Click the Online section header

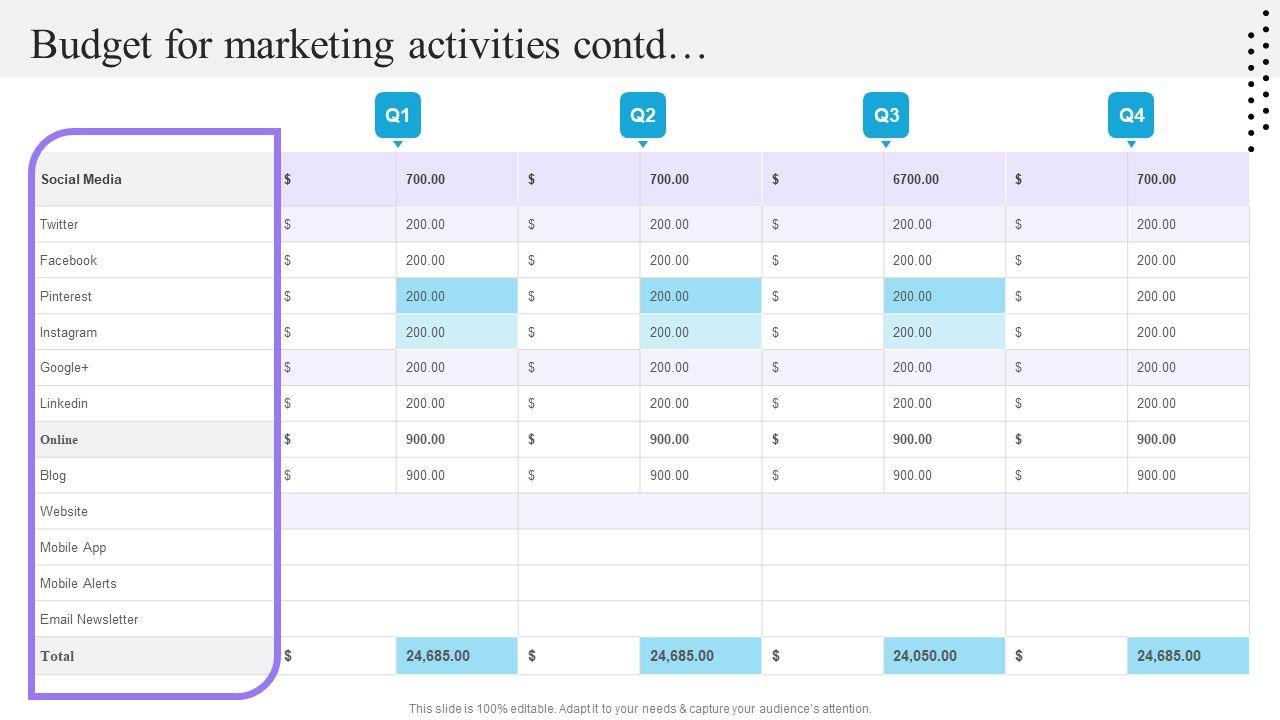coord(59,439)
